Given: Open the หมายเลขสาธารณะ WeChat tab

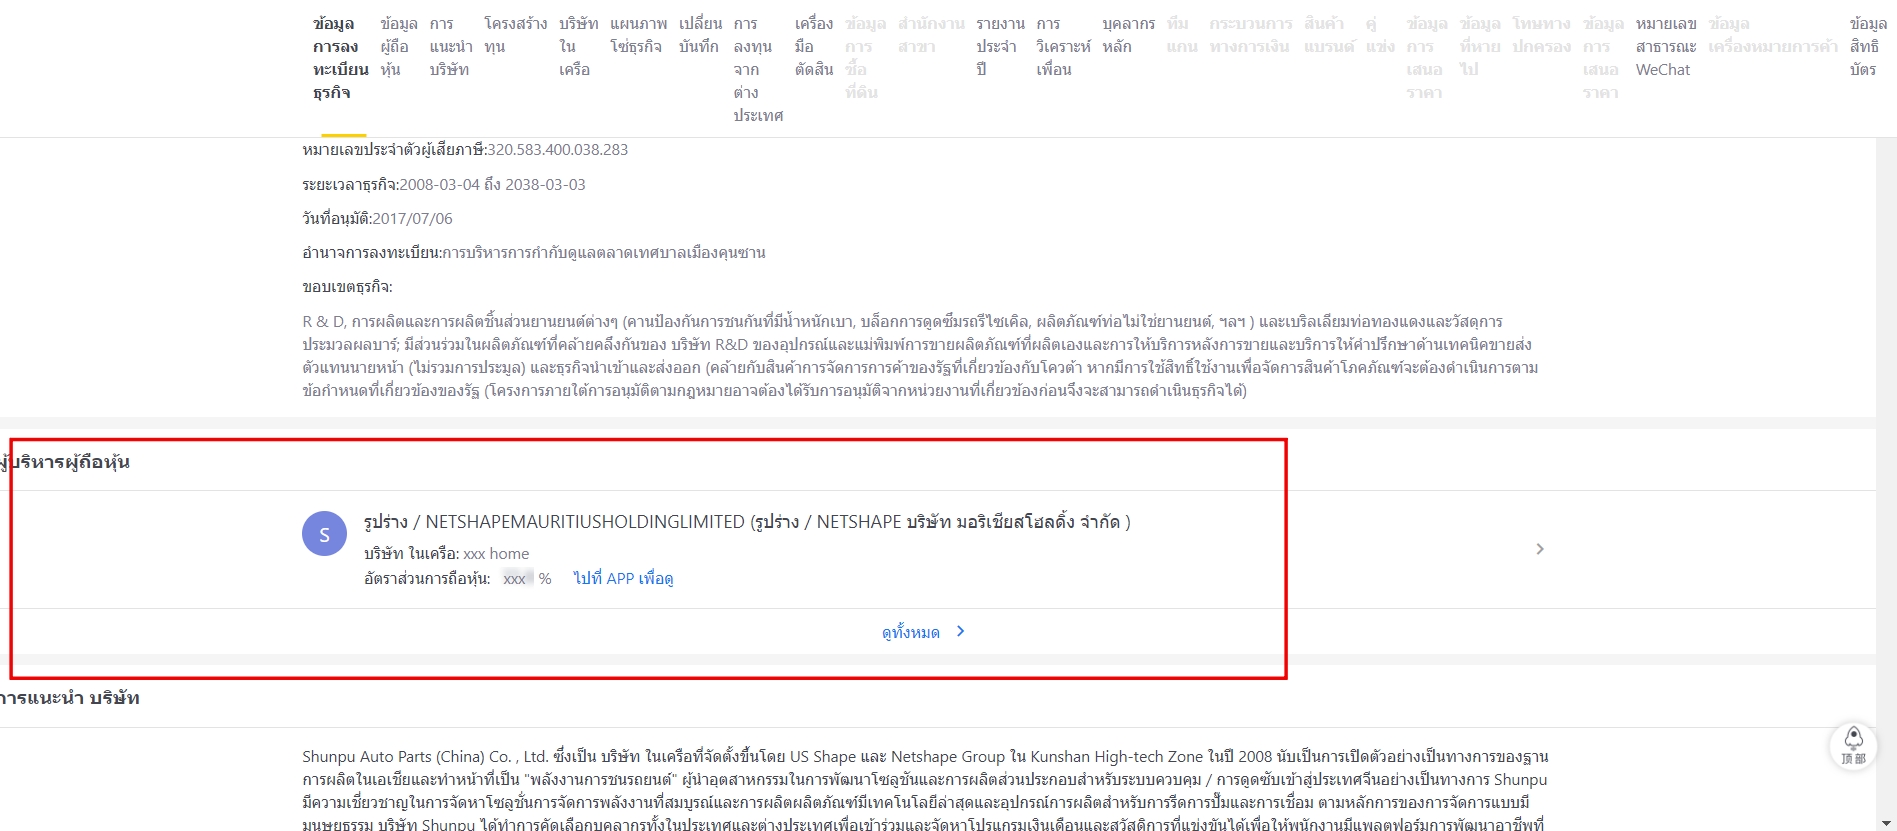Looking at the screenshot, I should [x=1665, y=46].
